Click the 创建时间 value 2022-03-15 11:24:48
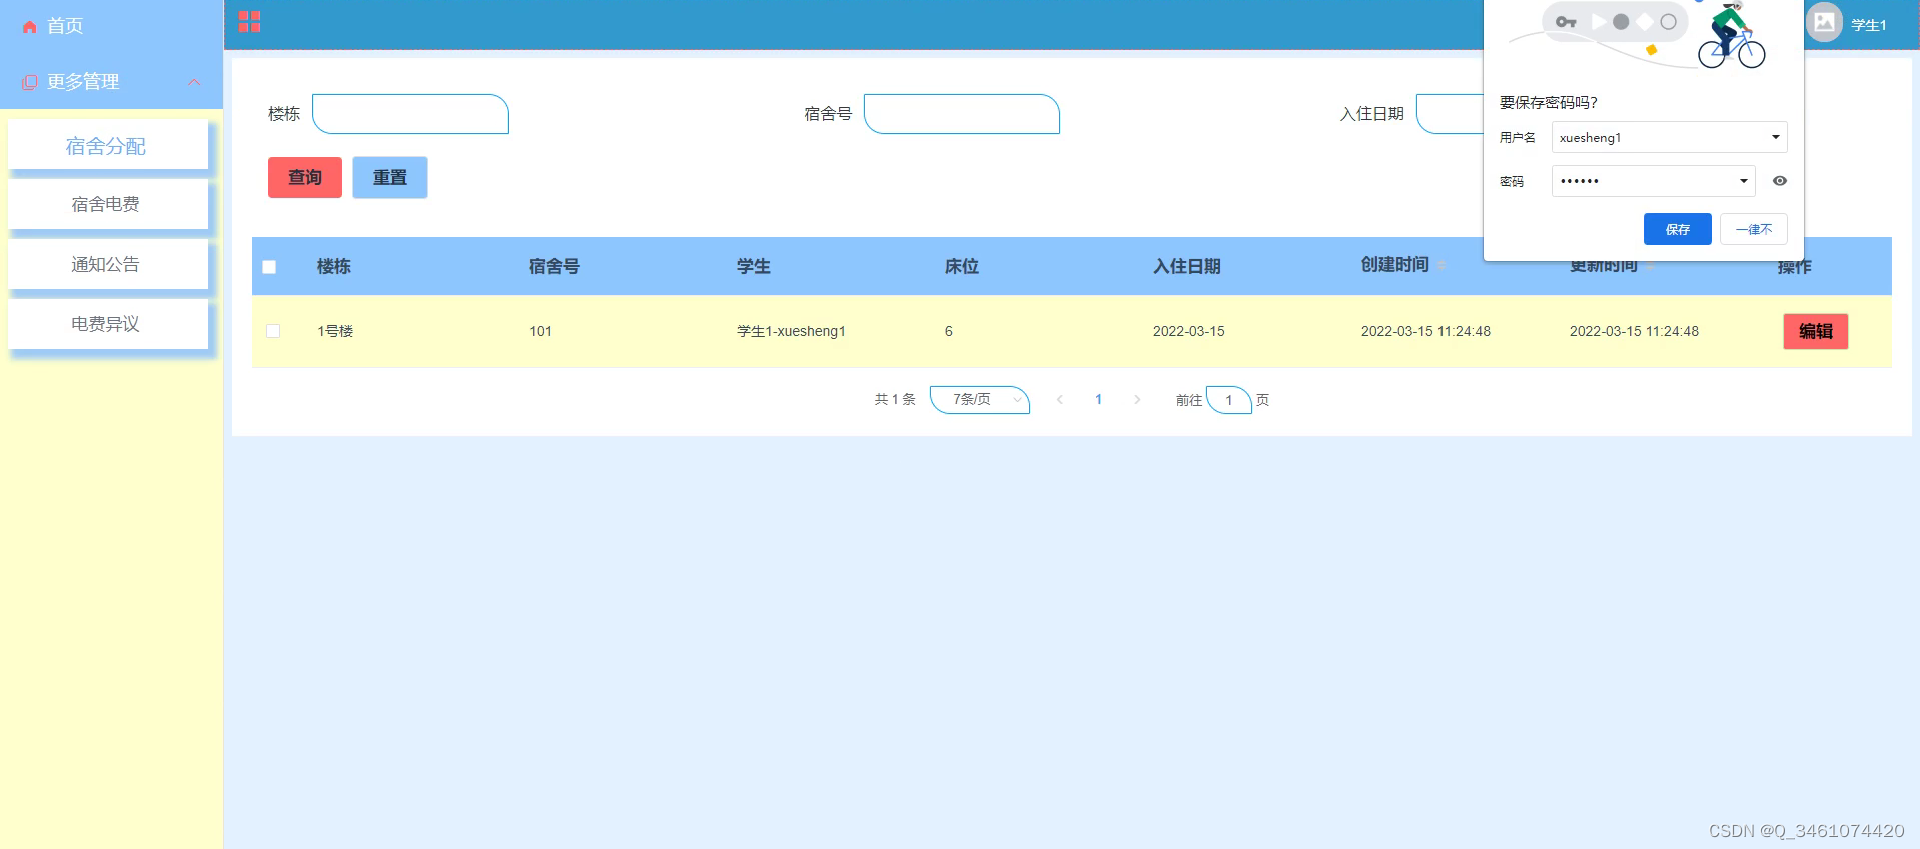 [1426, 331]
